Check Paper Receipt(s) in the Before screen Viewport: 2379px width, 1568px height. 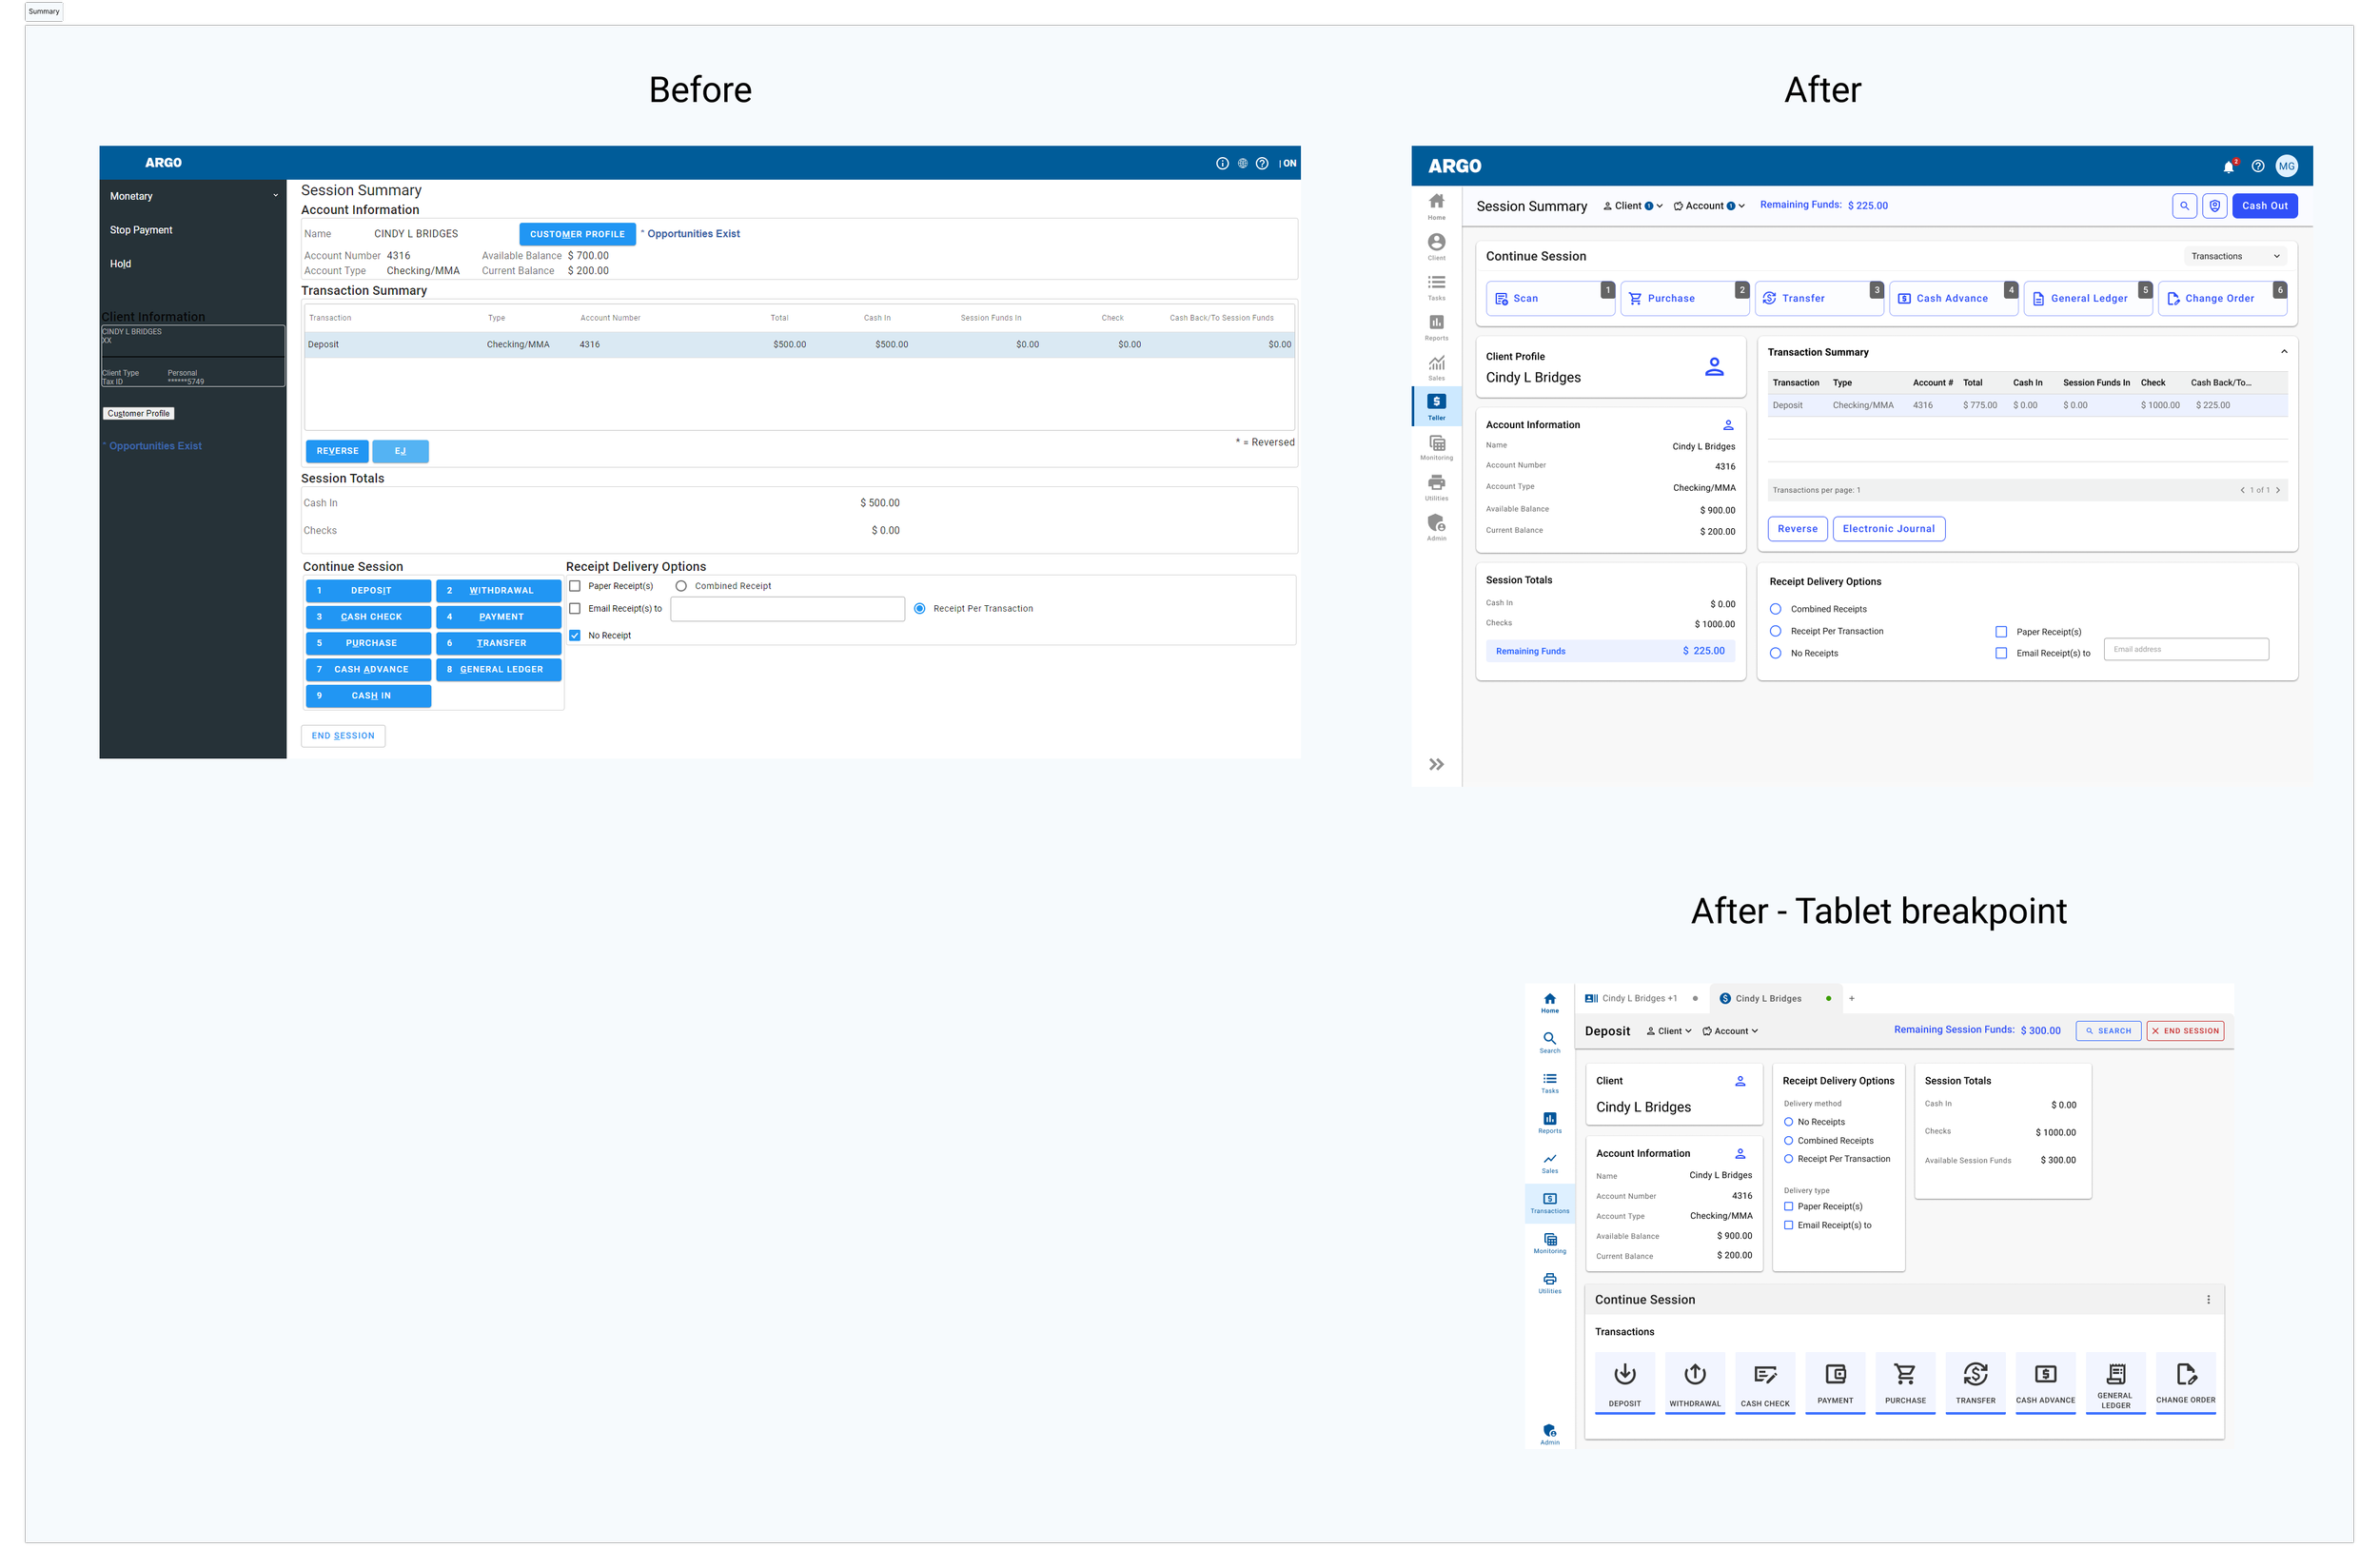point(575,586)
